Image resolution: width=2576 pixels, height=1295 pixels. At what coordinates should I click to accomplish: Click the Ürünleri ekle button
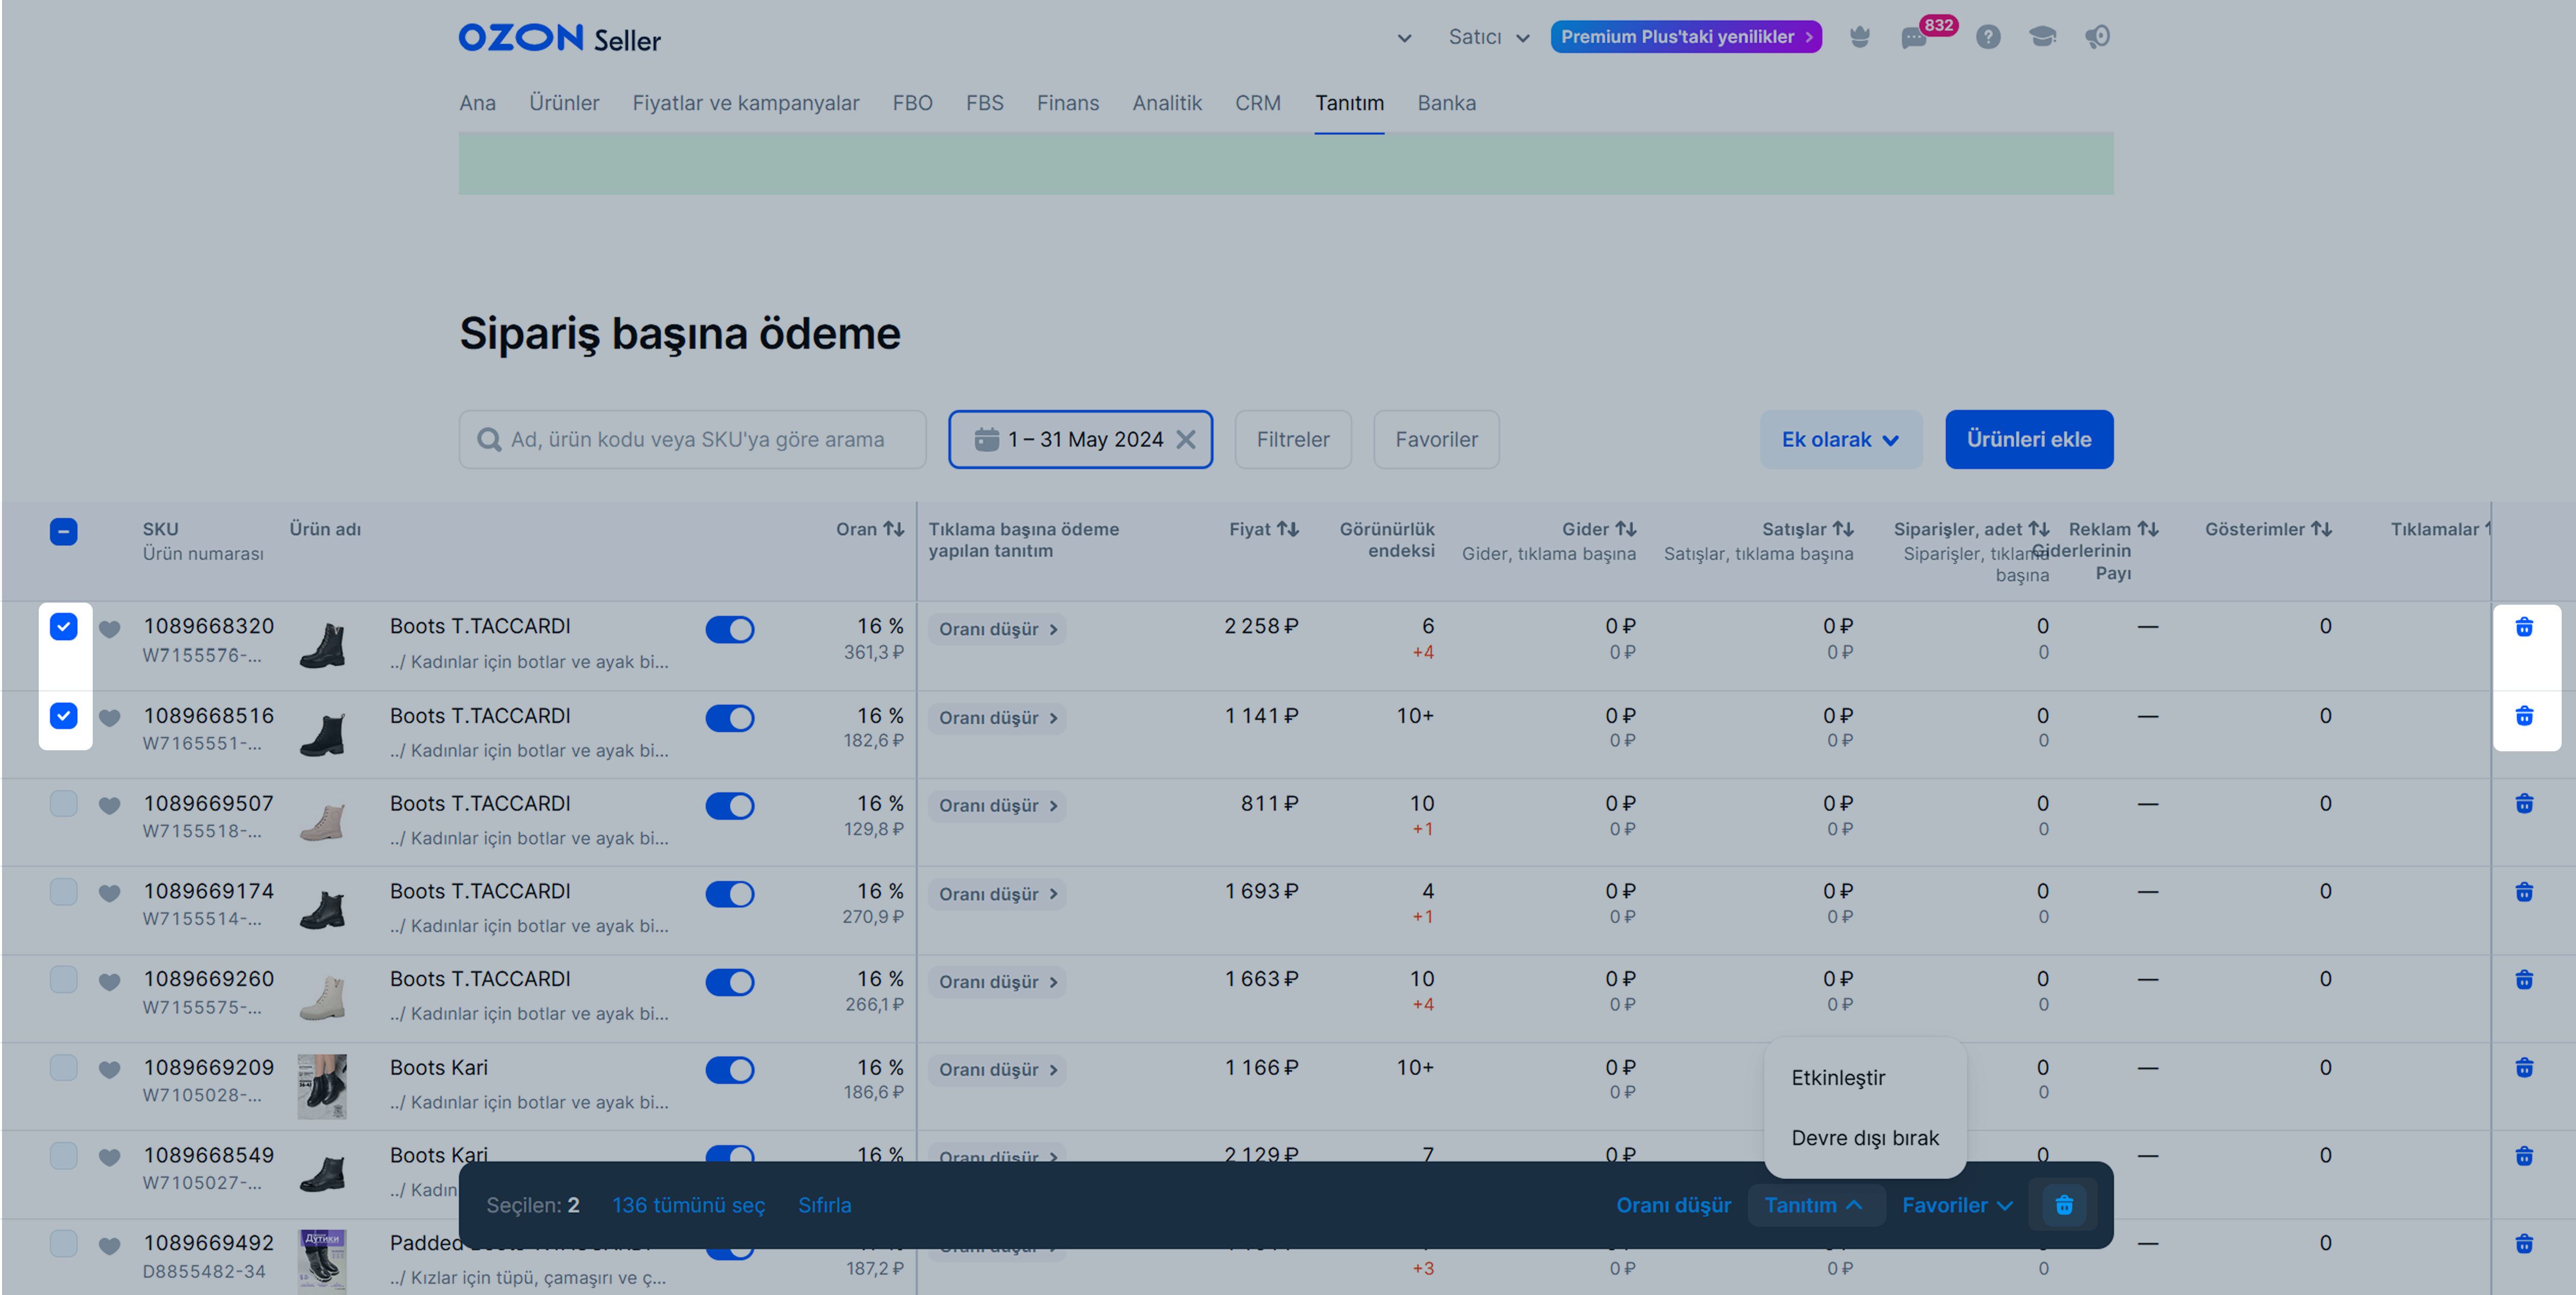tap(2029, 439)
